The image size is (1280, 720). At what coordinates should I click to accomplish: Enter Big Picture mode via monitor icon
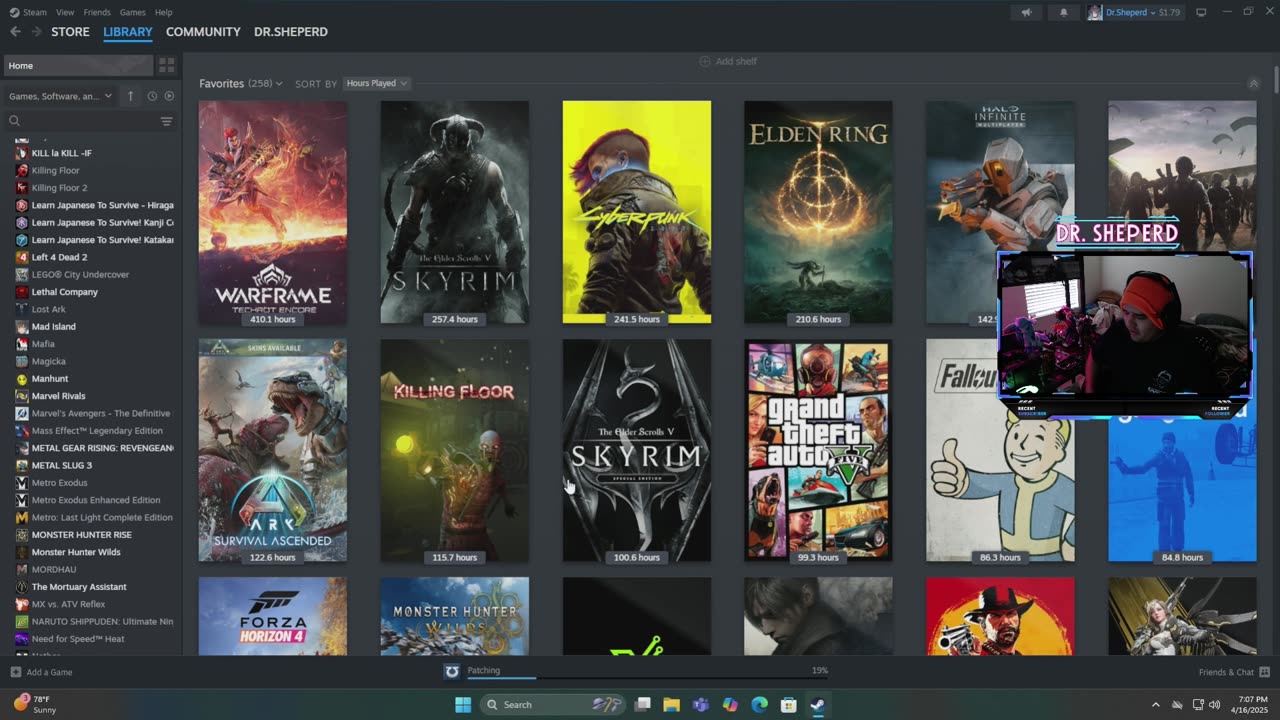(1201, 12)
